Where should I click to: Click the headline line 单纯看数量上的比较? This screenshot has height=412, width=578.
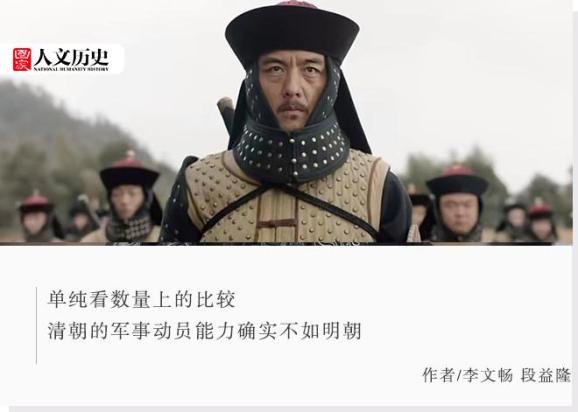[x=142, y=299]
